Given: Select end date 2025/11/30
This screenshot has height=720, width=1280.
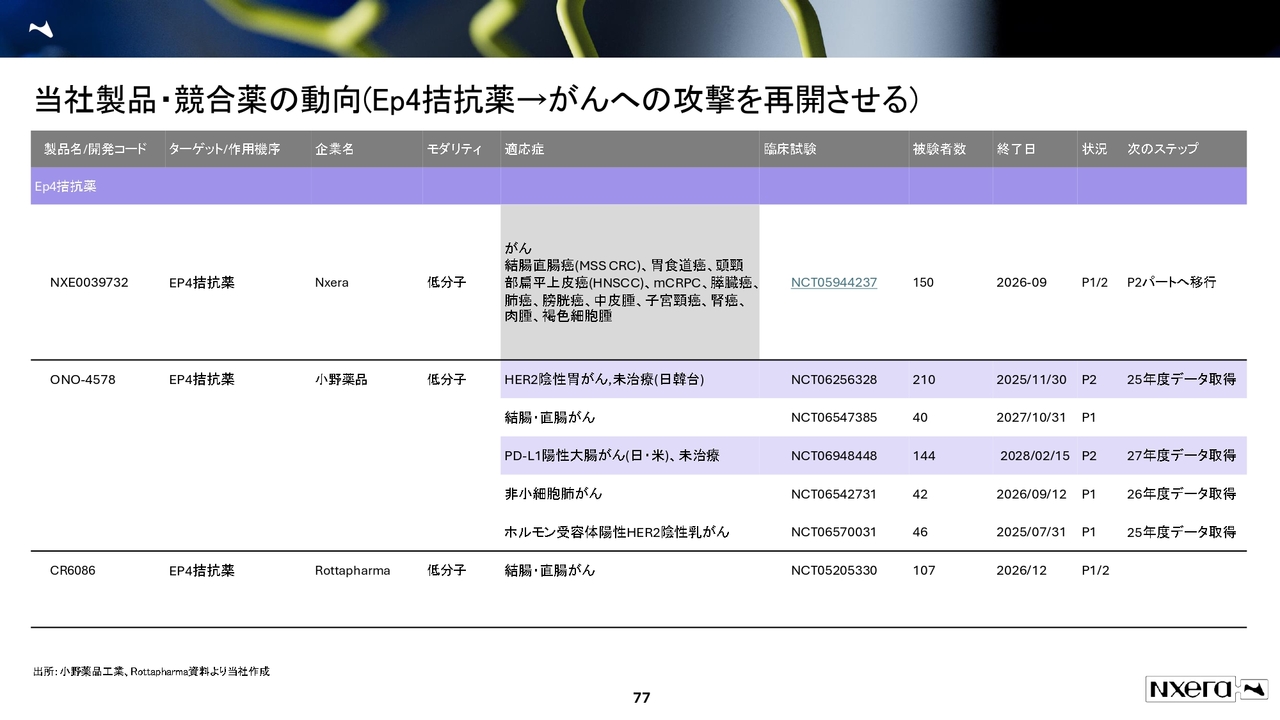Looking at the screenshot, I should click(1031, 379).
